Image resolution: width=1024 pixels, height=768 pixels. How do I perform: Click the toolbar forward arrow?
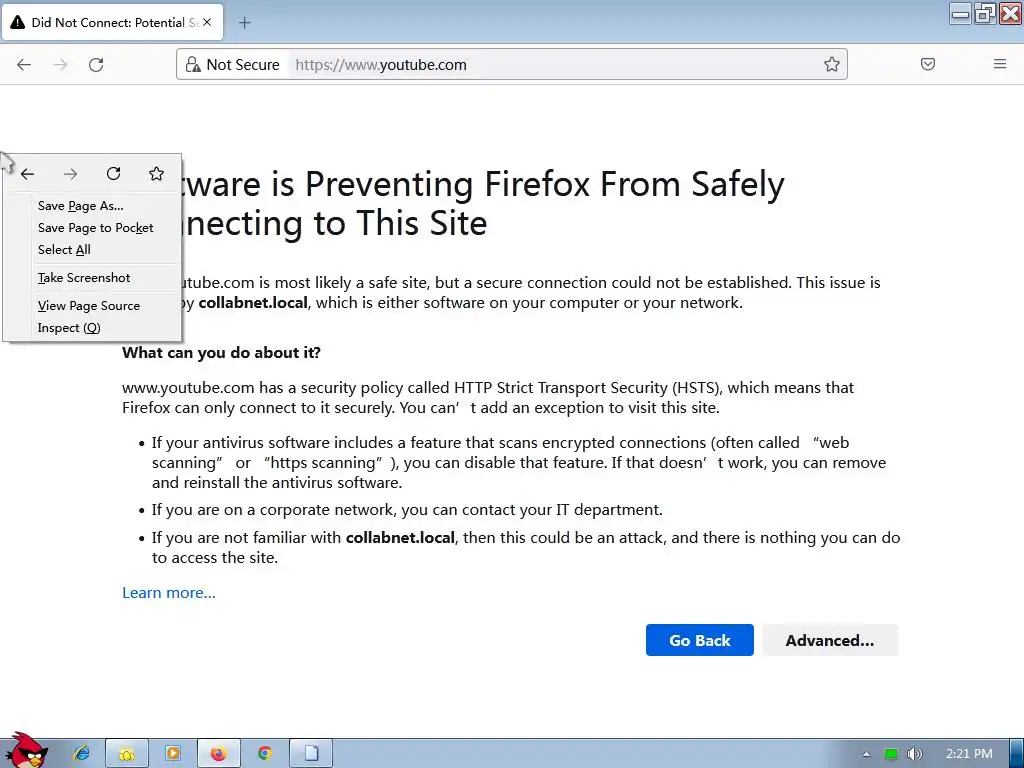[60, 65]
